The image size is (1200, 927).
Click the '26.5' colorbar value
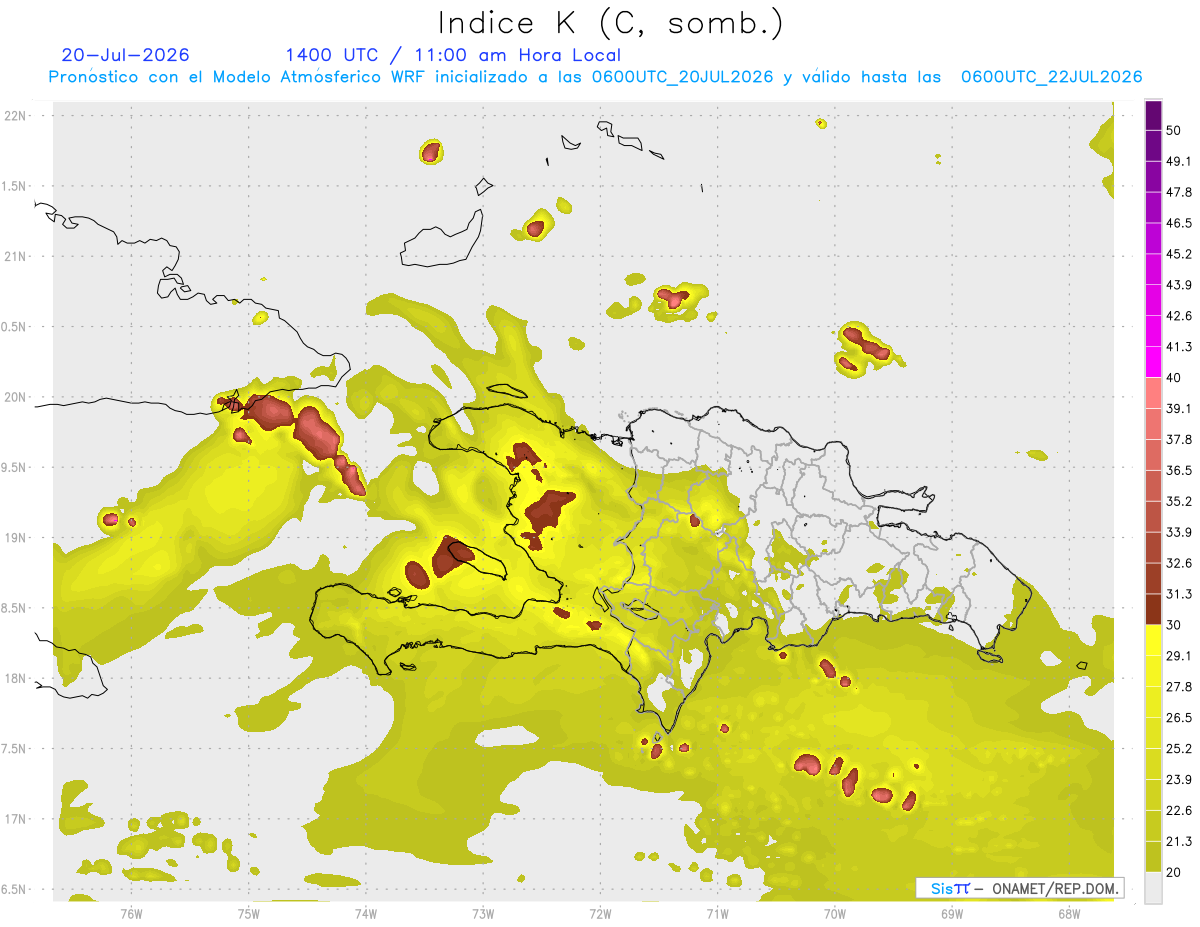(1179, 718)
